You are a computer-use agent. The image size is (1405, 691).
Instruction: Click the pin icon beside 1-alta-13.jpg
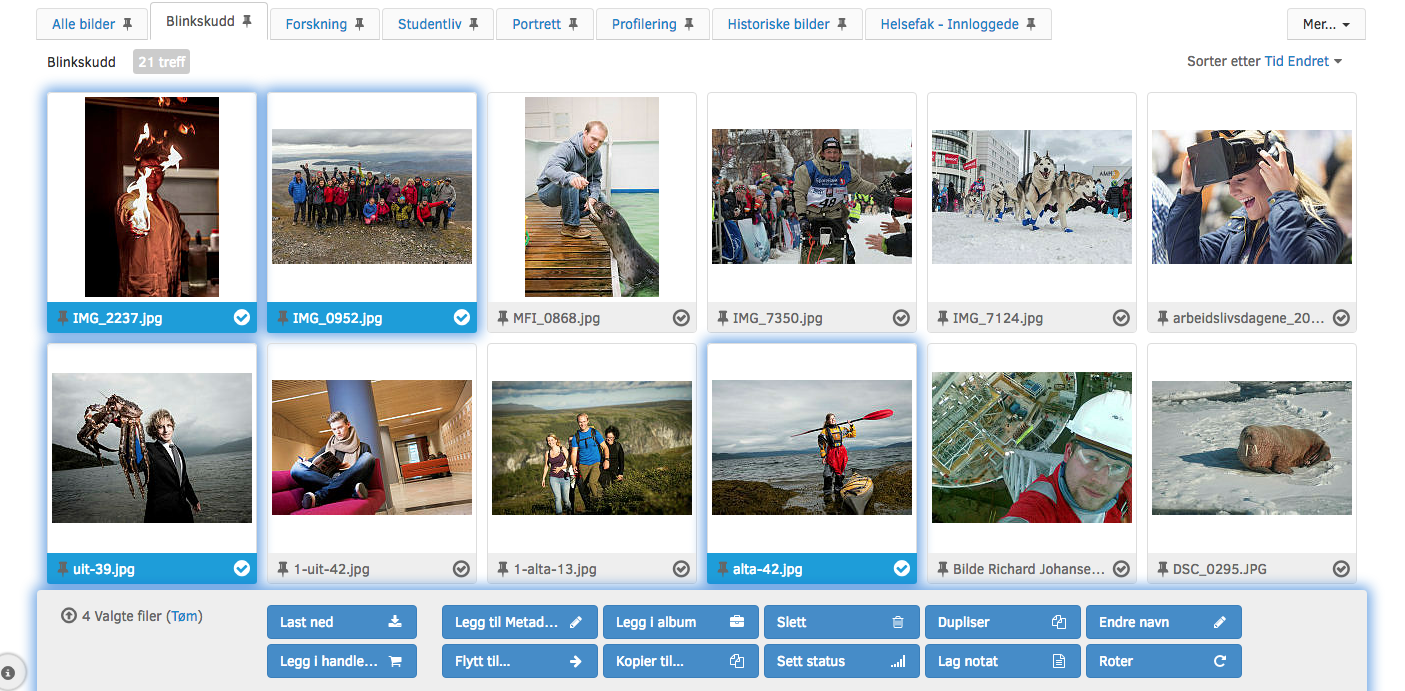[x=503, y=569]
